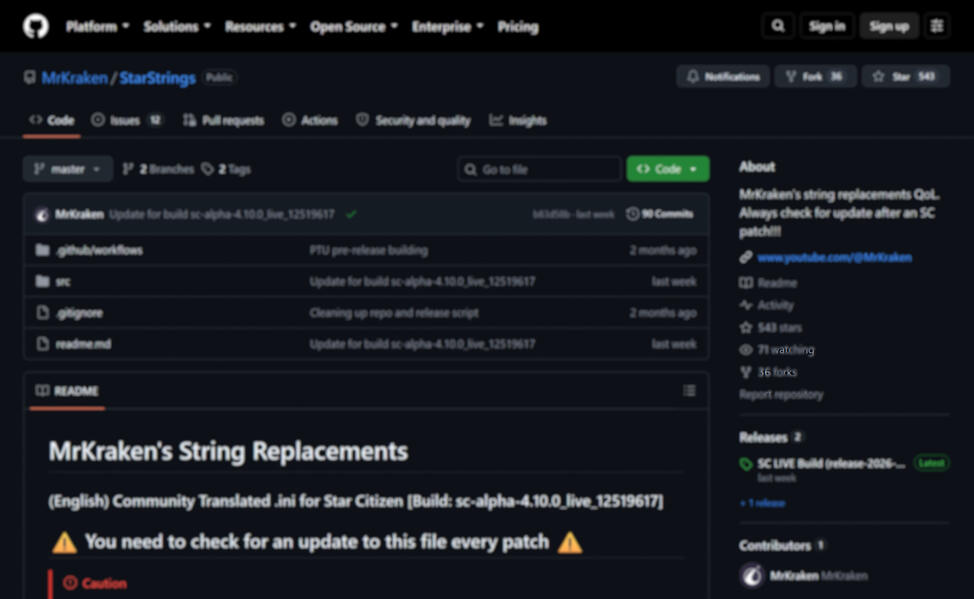Image resolution: width=974 pixels, height=599 pixels.
Task: Star the StarStrings repository
Action: [x=905, y=76]
